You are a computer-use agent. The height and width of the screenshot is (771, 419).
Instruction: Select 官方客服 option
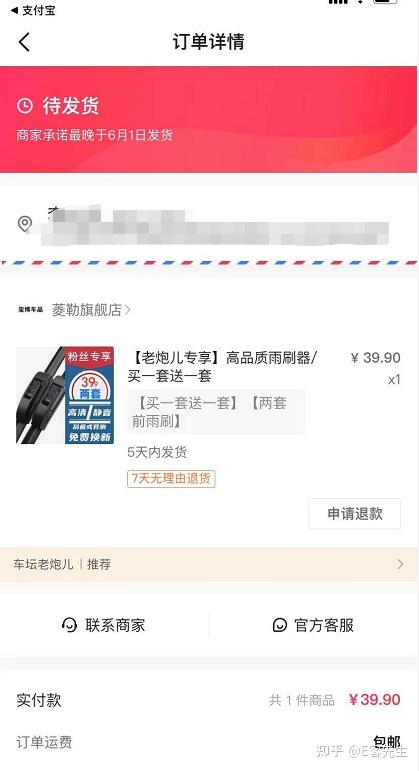[x=313, y=625]
